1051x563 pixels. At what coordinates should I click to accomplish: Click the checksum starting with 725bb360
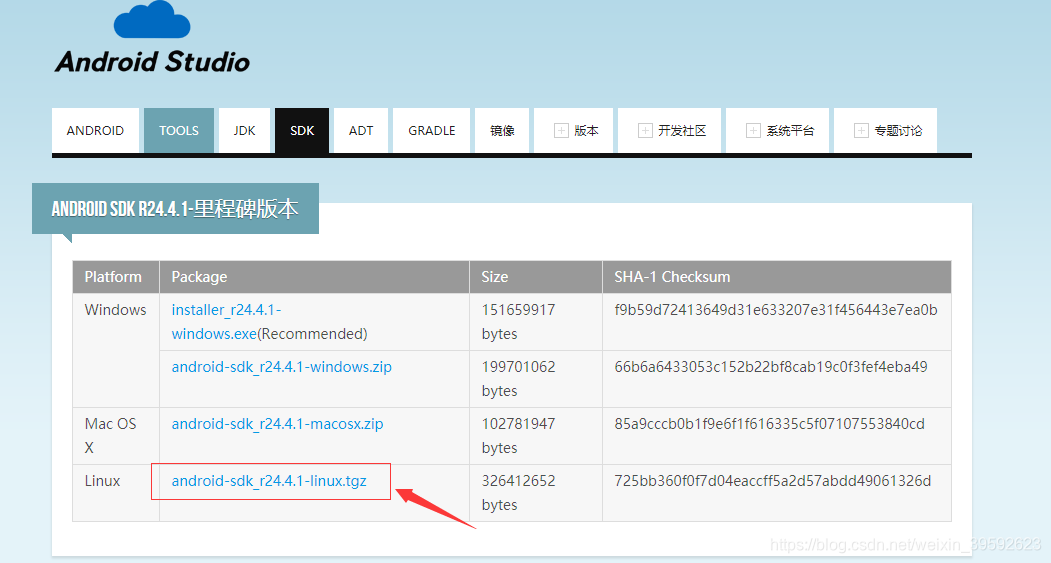coord(773,481)
